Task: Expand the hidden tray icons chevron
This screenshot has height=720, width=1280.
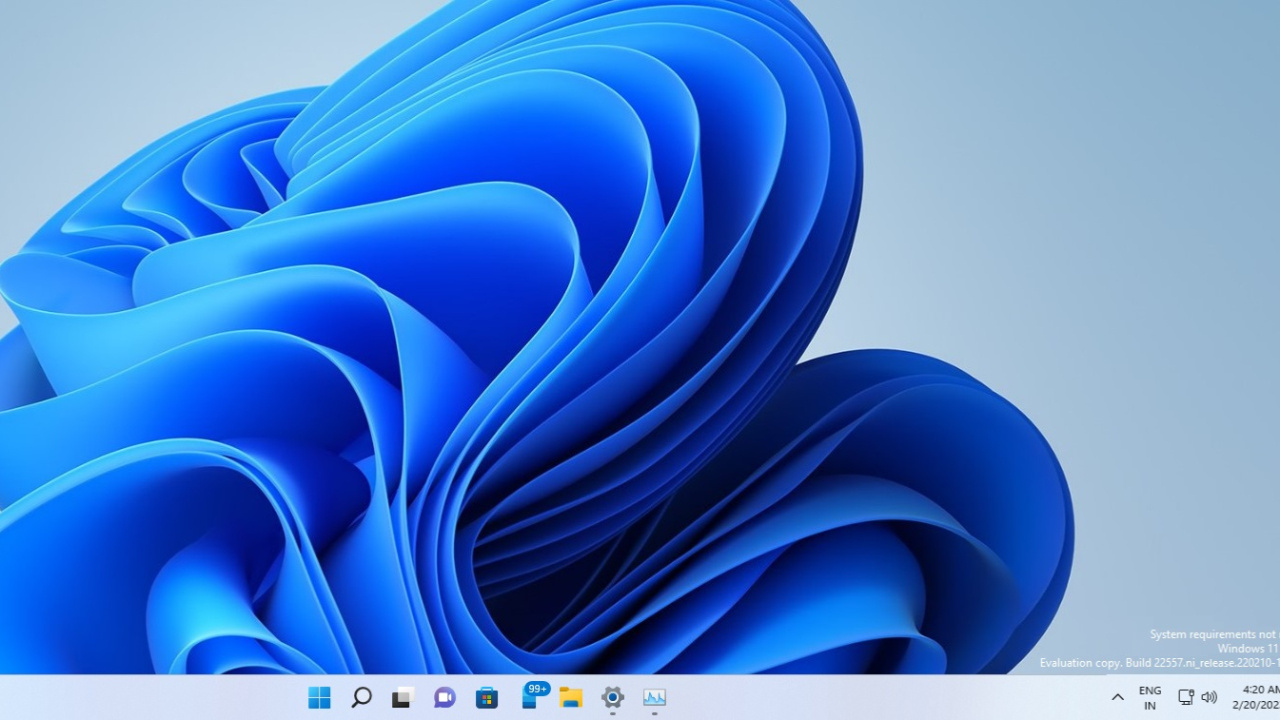Action: point(1117,697)
